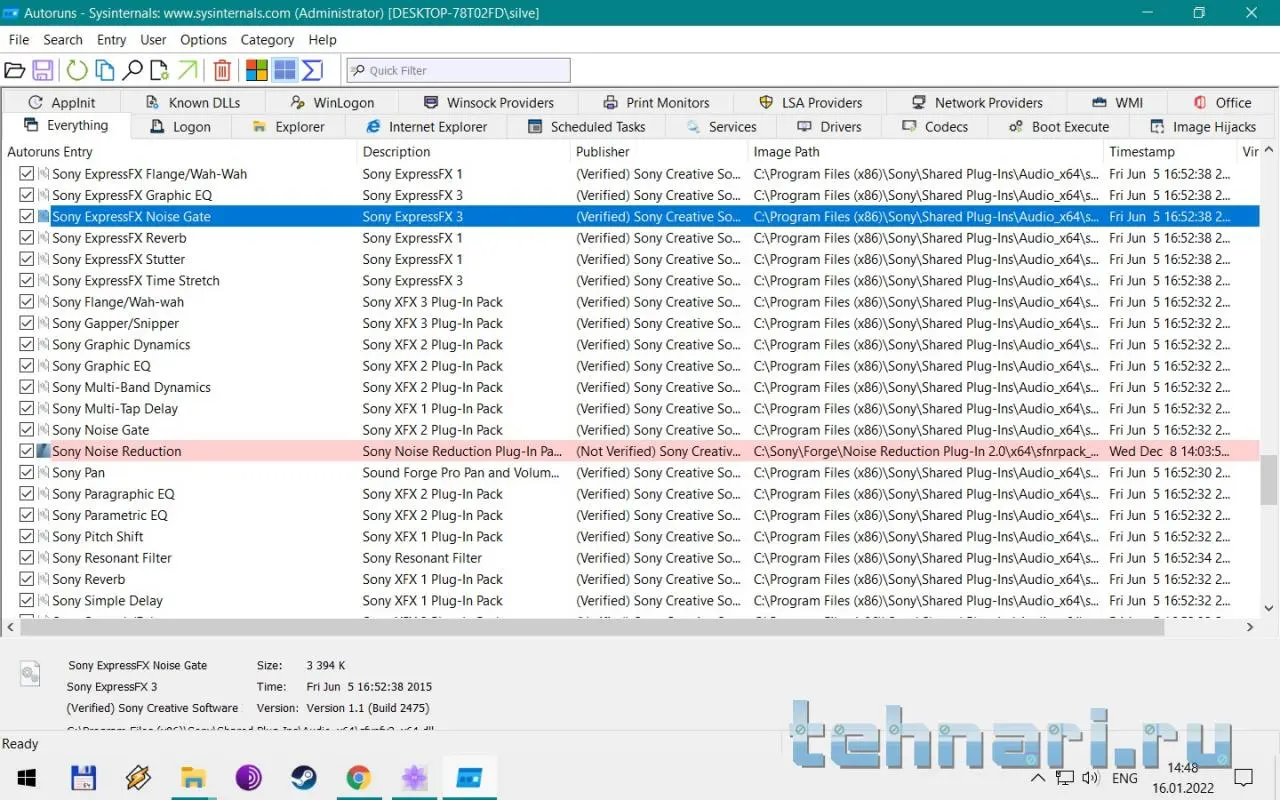This screenshot has height=800, width=1280.
Task: Click the colored Windows logo toolbar icon
Action: [257, 70]
